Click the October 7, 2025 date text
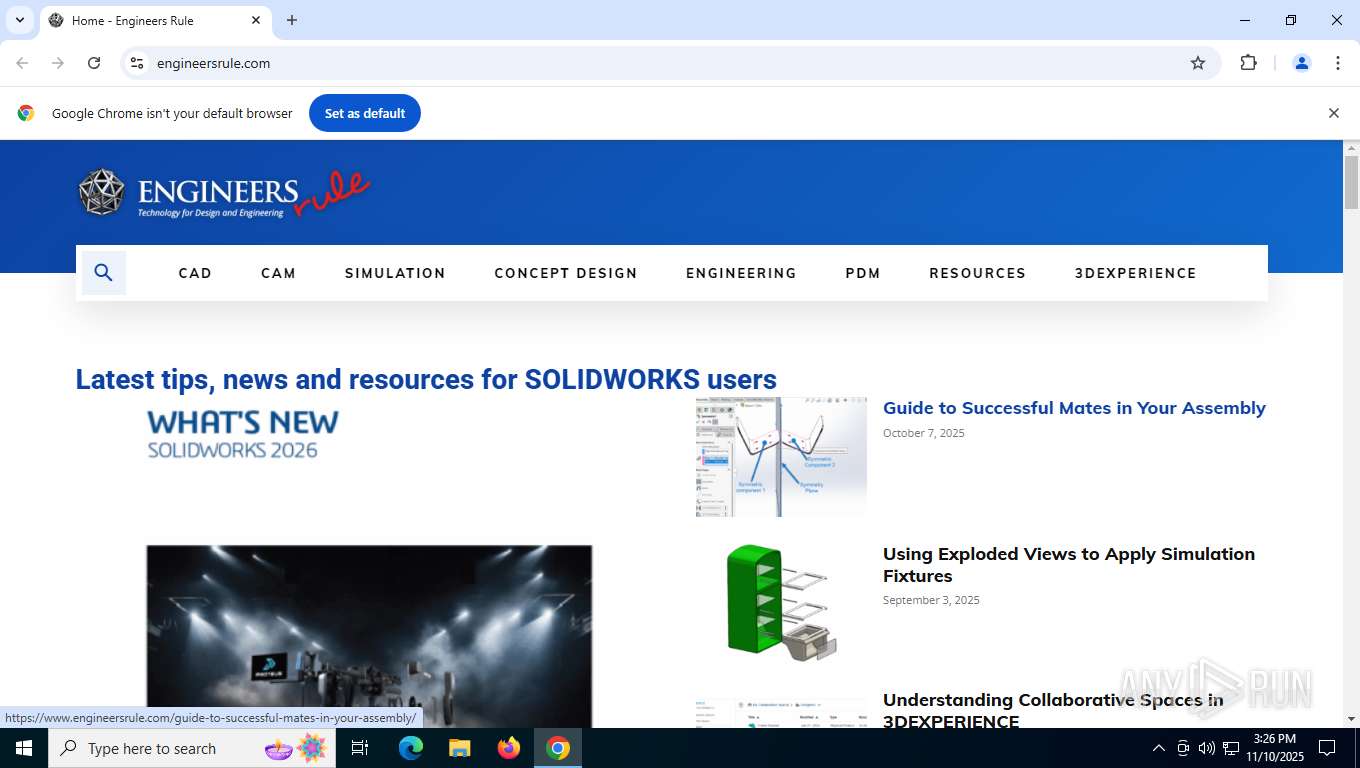The image size is (1360, 768). coord(924,433)
